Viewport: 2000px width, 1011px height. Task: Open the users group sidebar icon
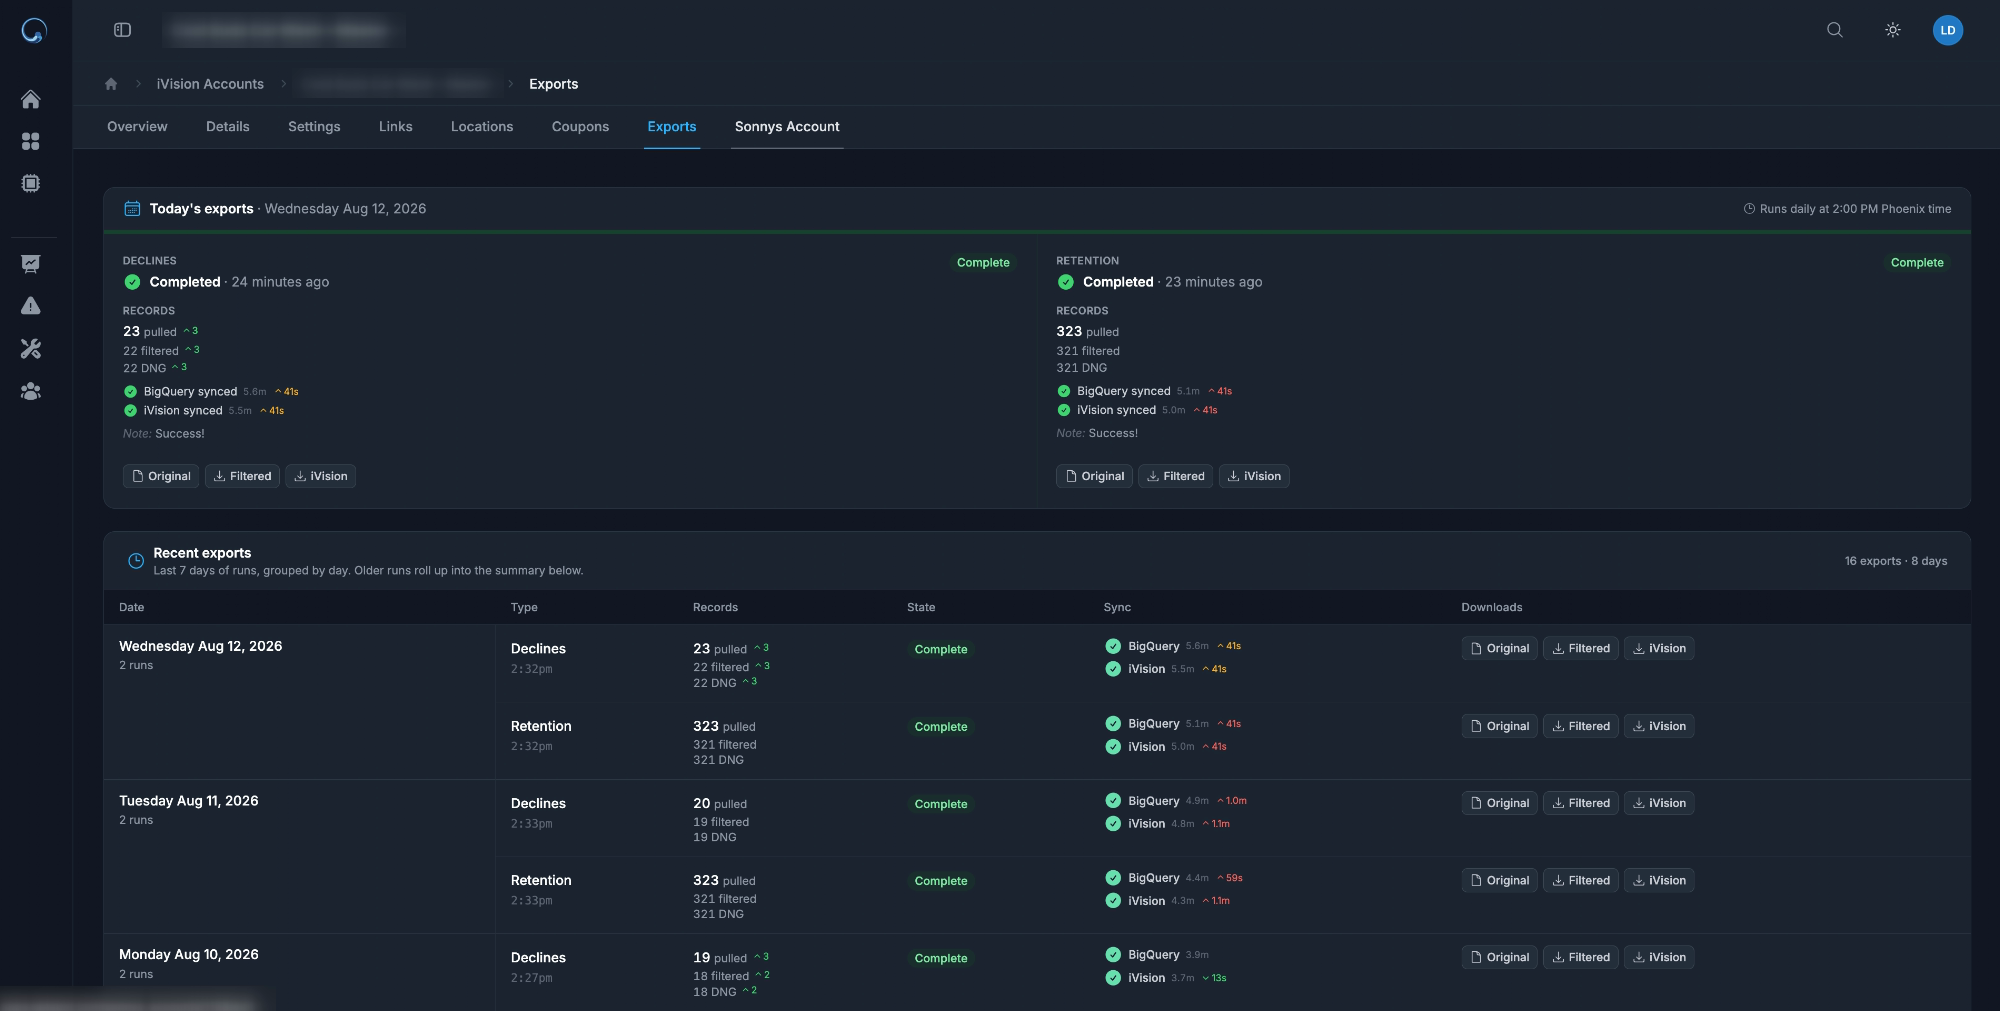pyautogui.click(x=31, y=391)
